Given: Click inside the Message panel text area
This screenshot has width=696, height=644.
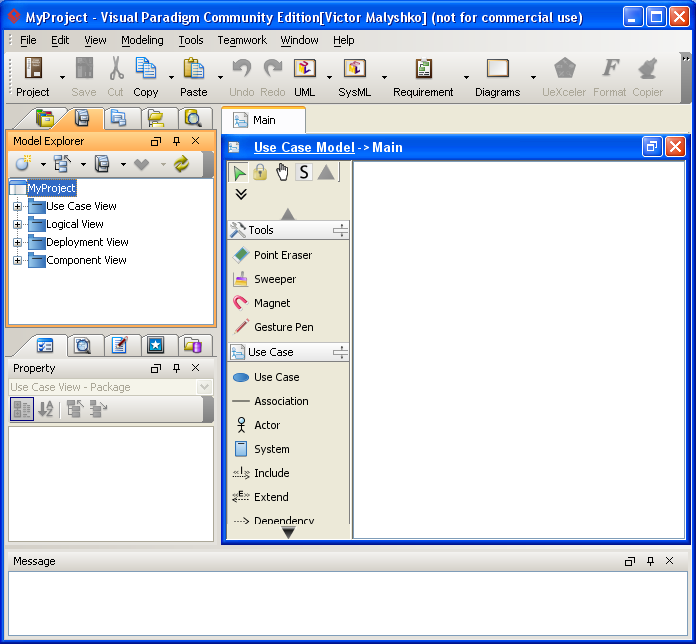Looking at the screenshot, I should pos(348,604).
